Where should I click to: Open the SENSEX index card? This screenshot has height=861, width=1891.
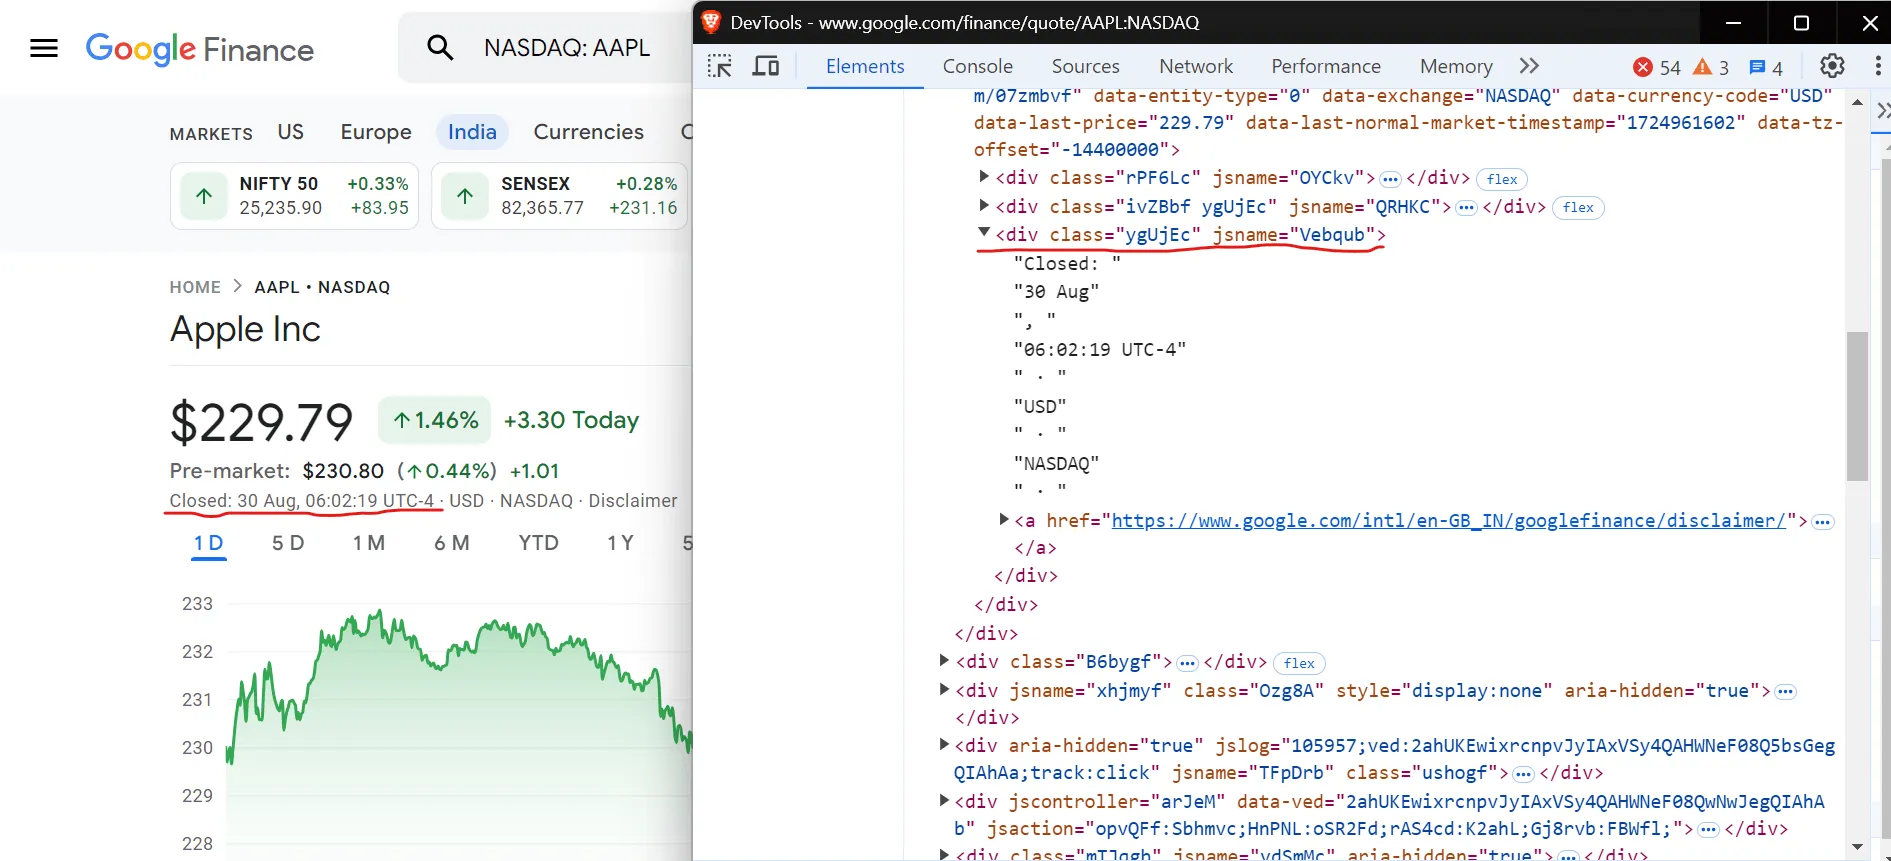coord(560,196)
